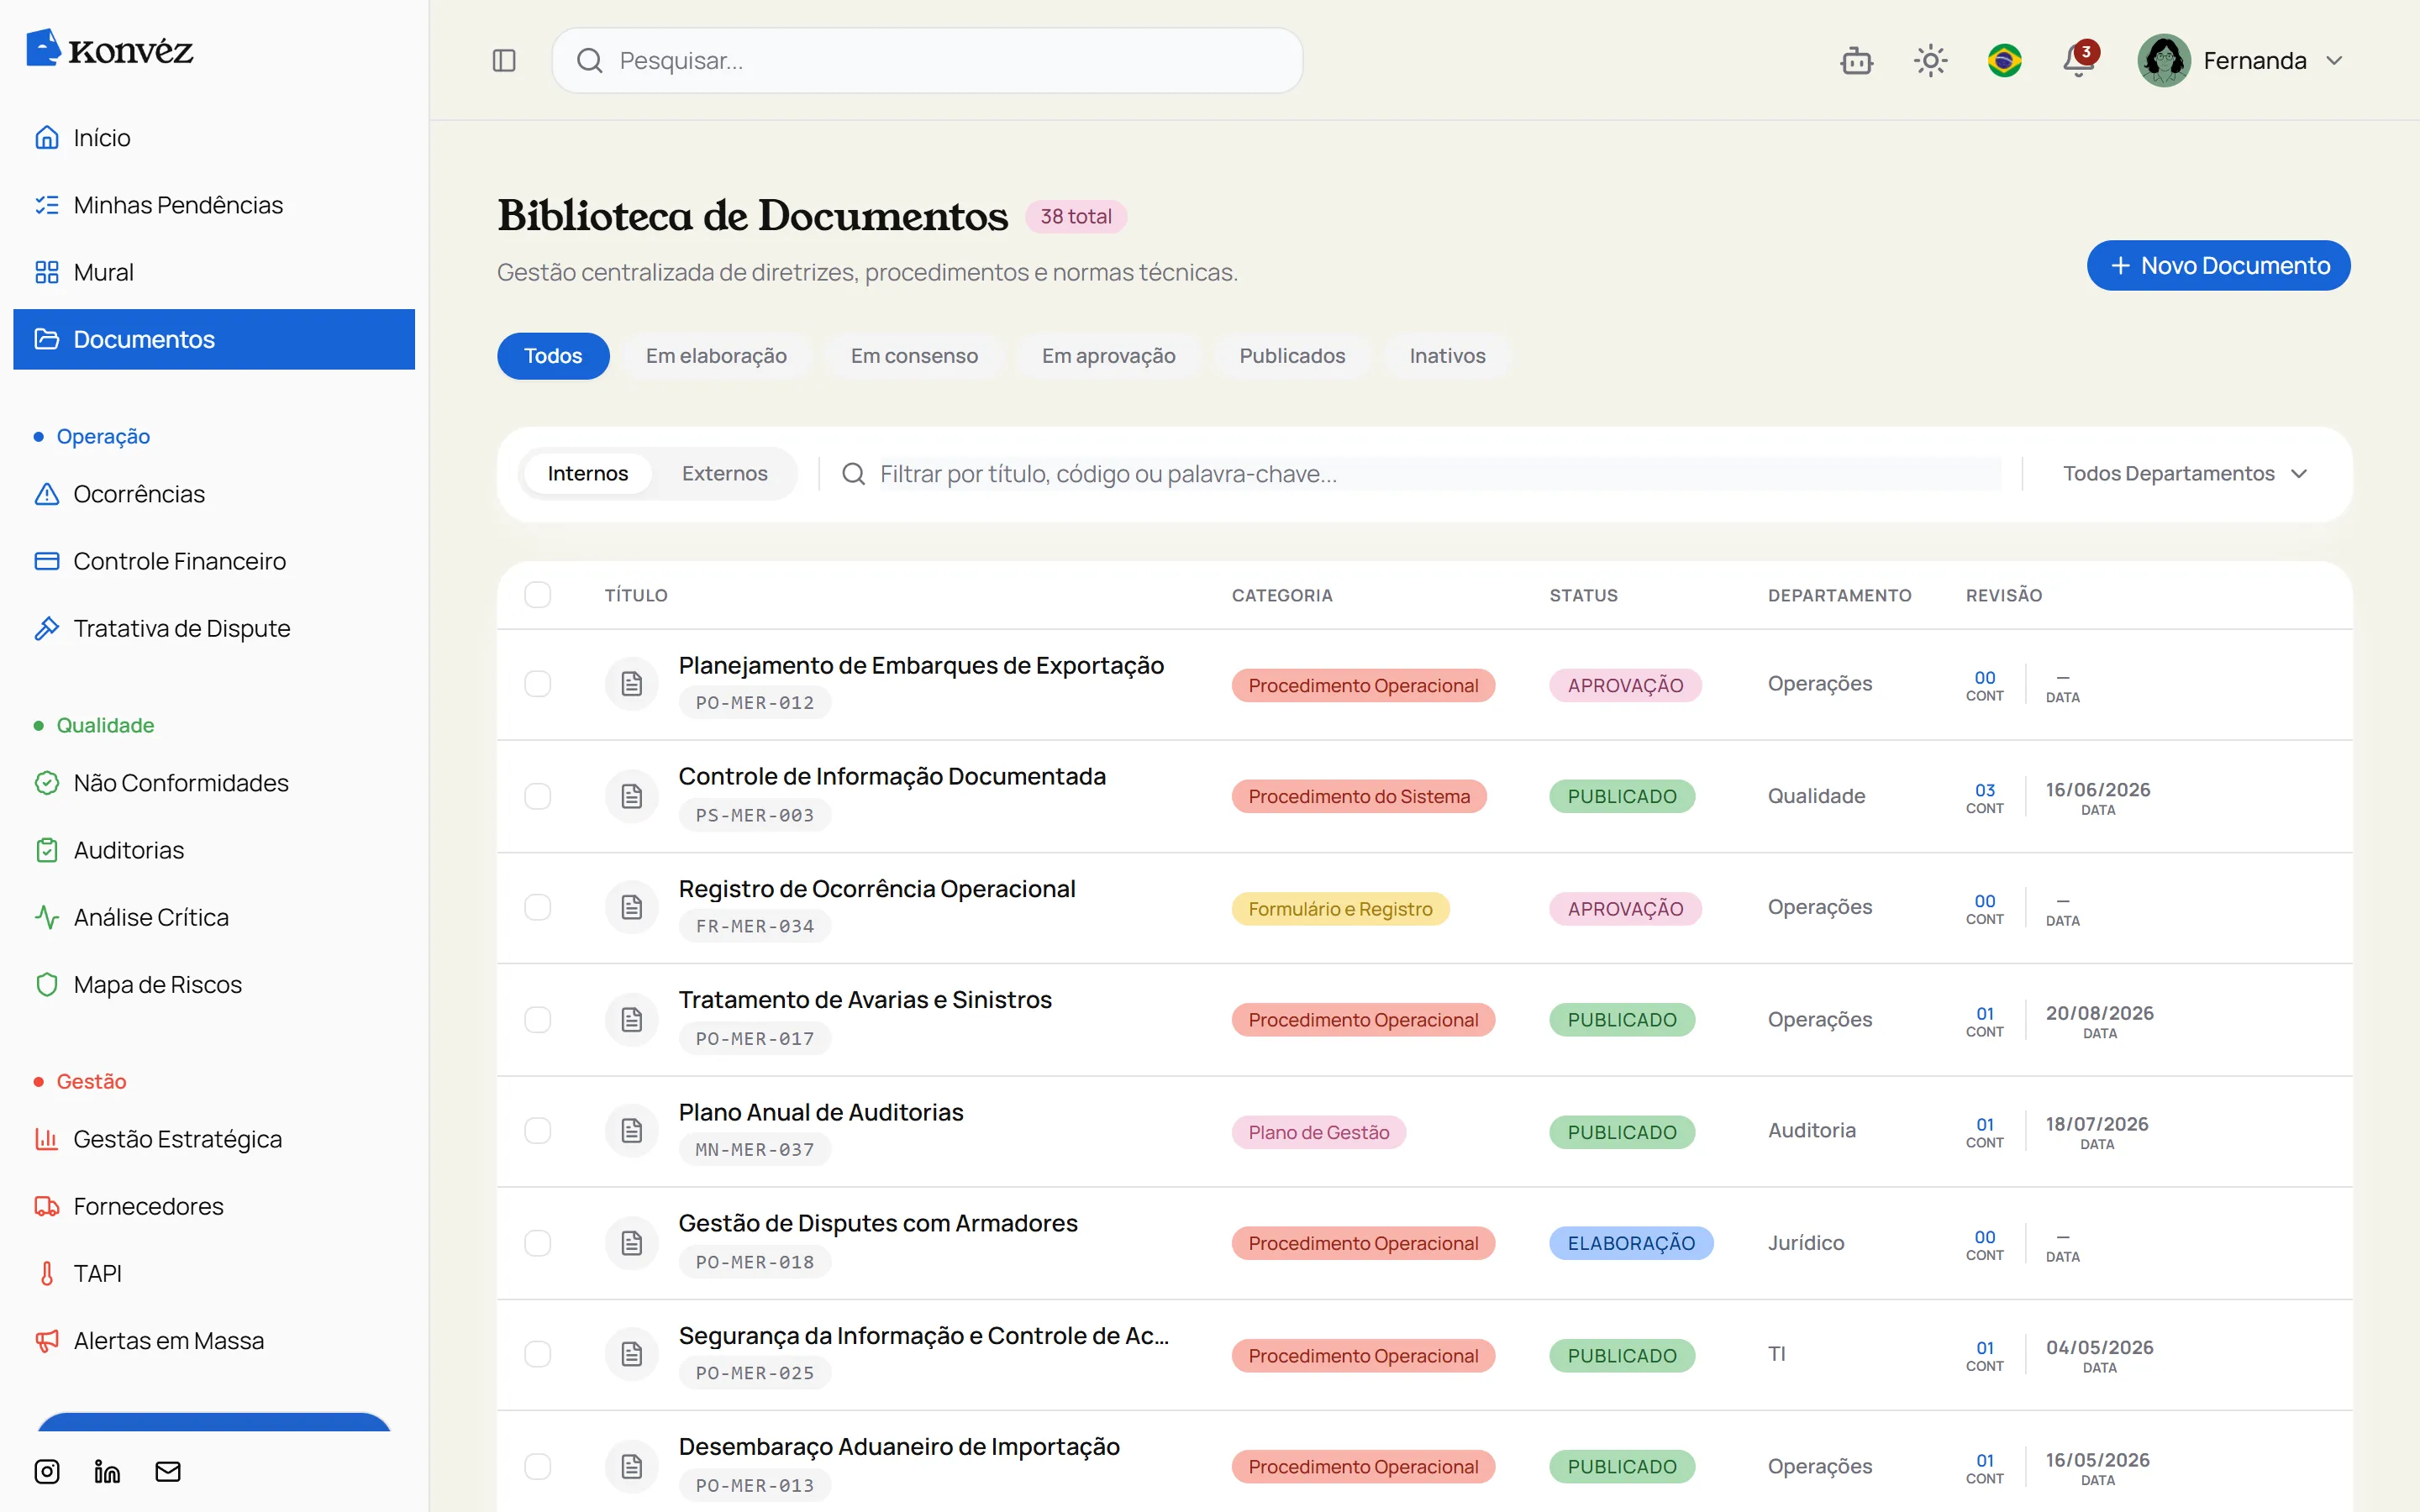Click the mail envelope icon in footer
Image resolution: width=2420 pixels, height=1512 pixels.
[168, 1471]
